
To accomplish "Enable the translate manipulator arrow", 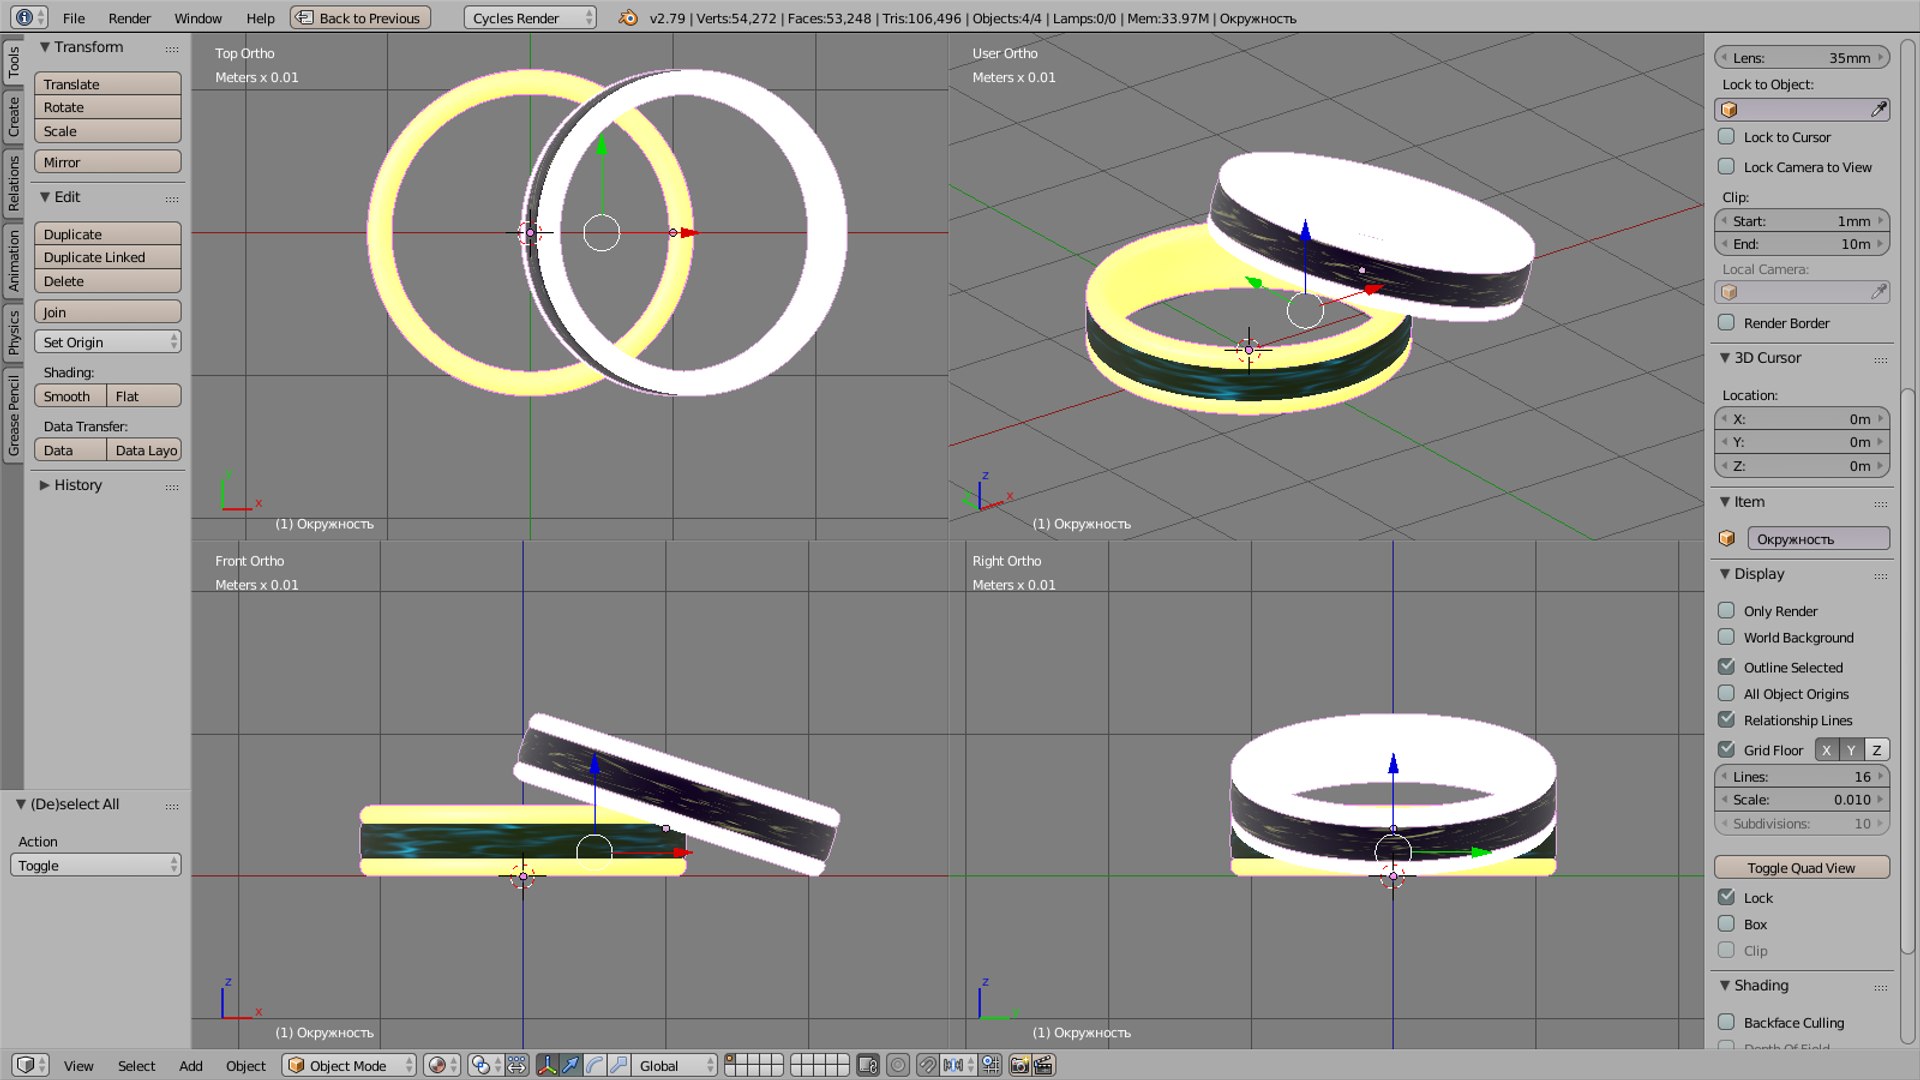I will coord(571,1065).
